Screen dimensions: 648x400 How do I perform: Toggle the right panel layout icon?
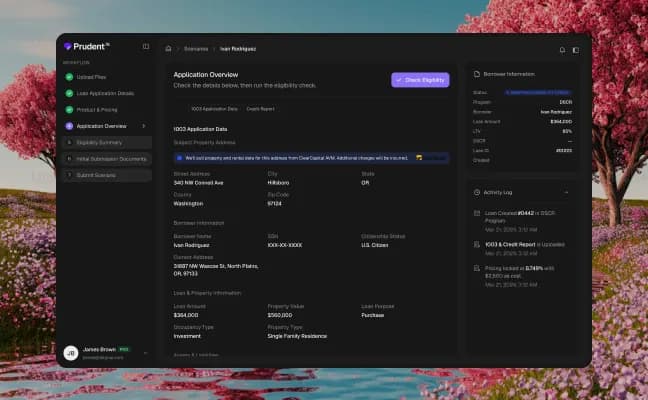[576, 50]
